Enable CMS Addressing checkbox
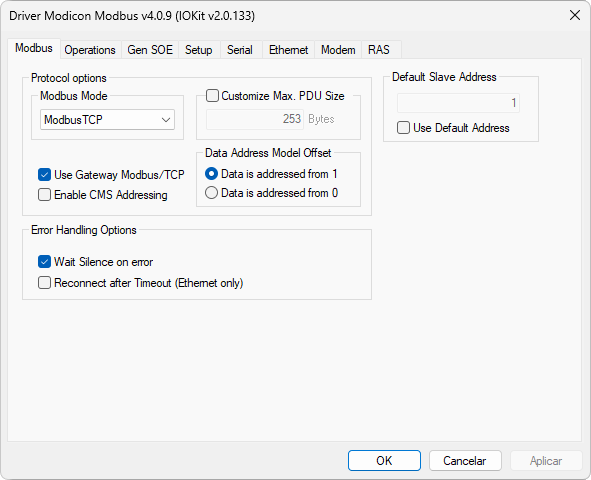The width and height of the screenshot is (591, 480). tap(44, 195)
